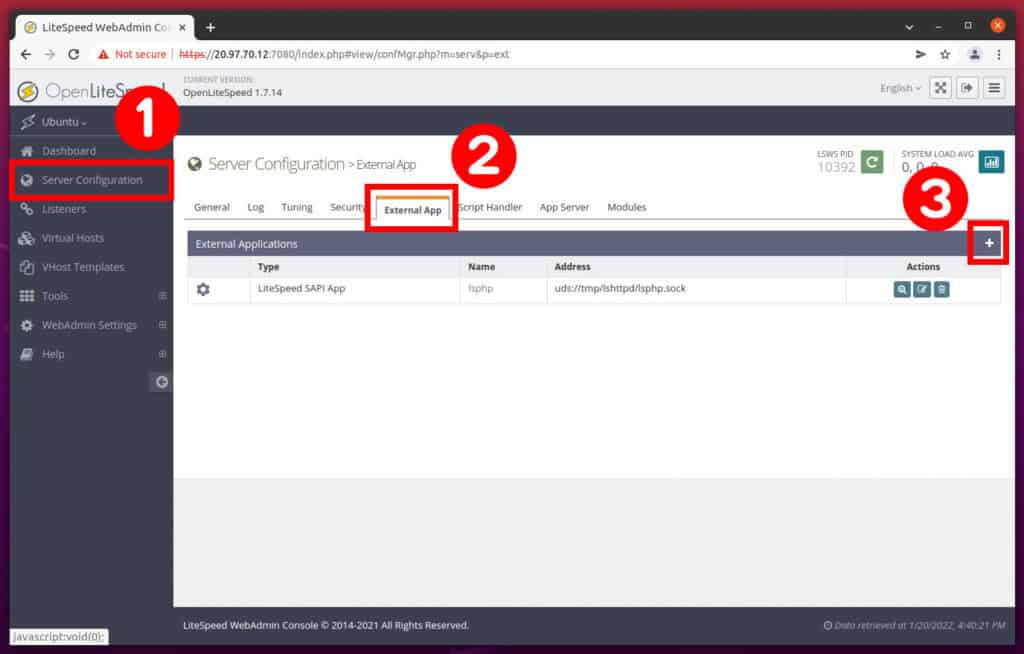
Task: Switch to the Modules tab
Action: tap(626, 207)
